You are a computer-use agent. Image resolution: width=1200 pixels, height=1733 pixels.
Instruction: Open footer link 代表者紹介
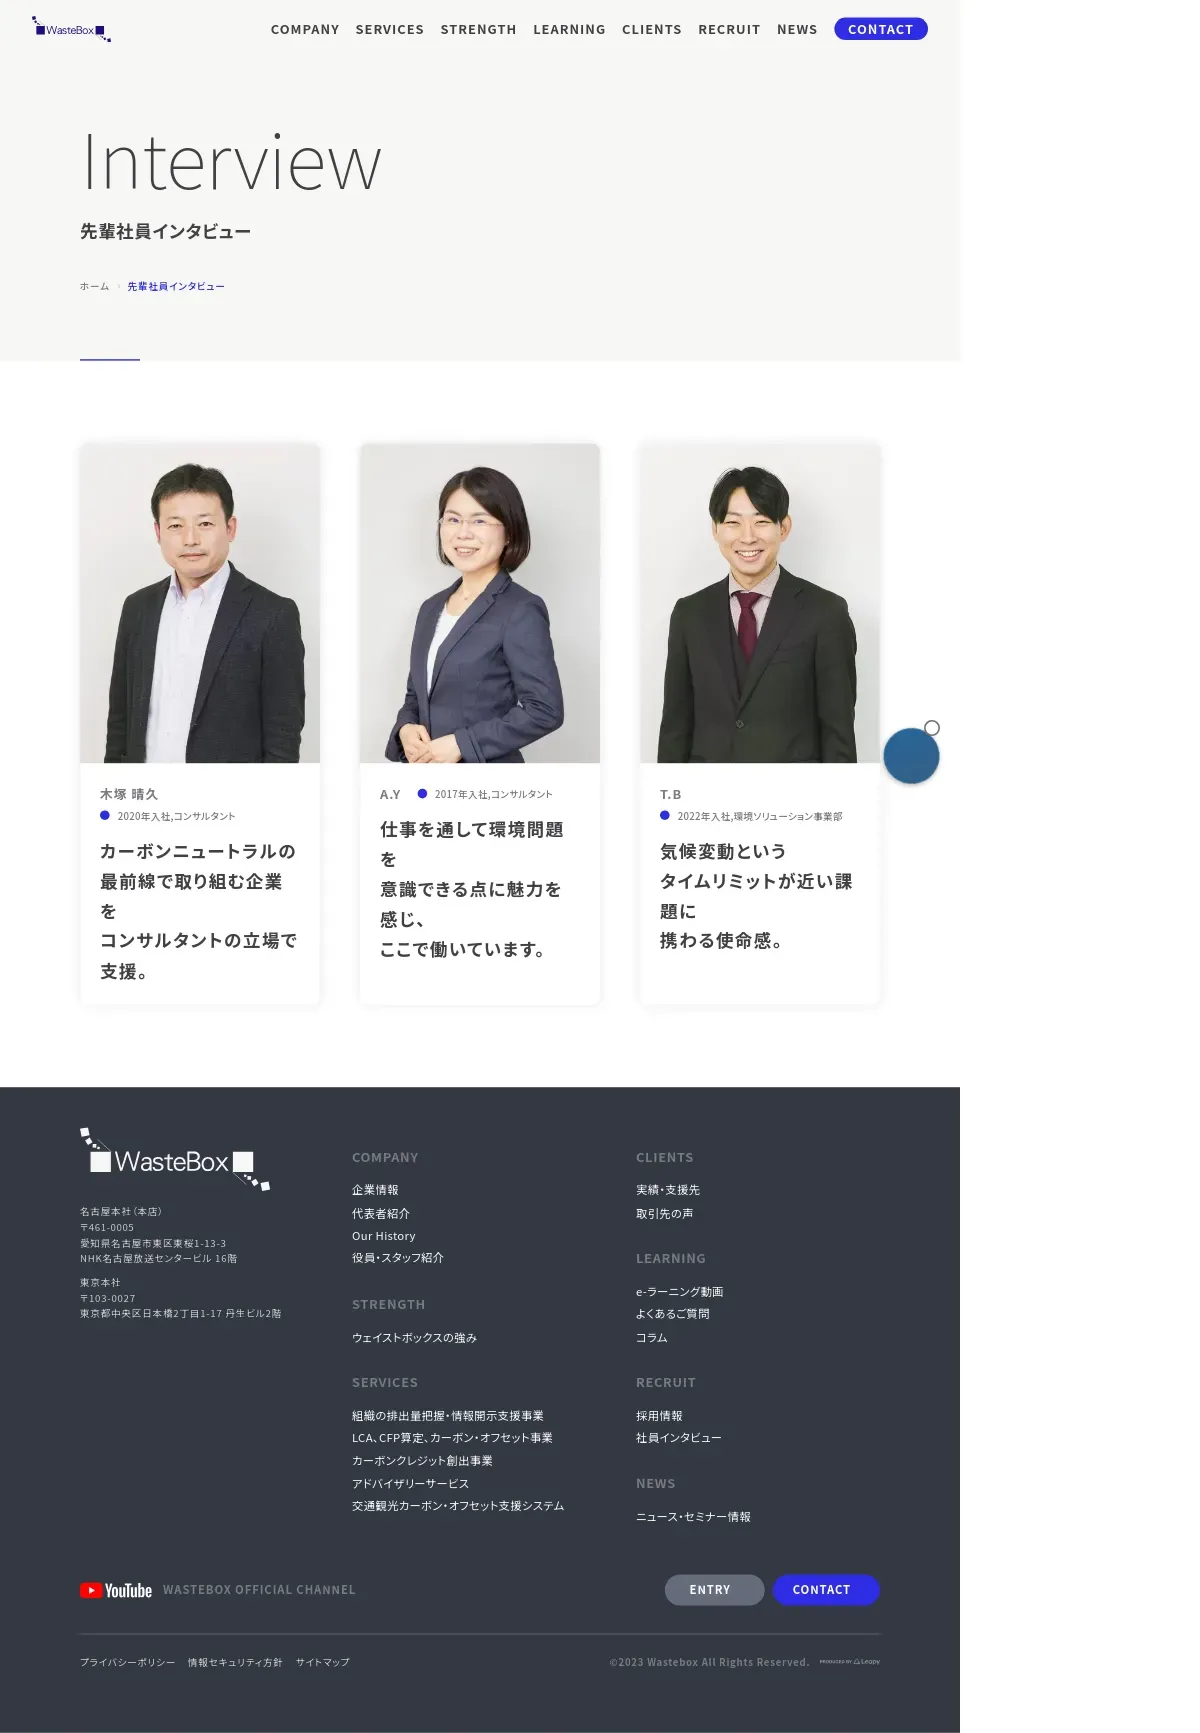coord(381,1214)
